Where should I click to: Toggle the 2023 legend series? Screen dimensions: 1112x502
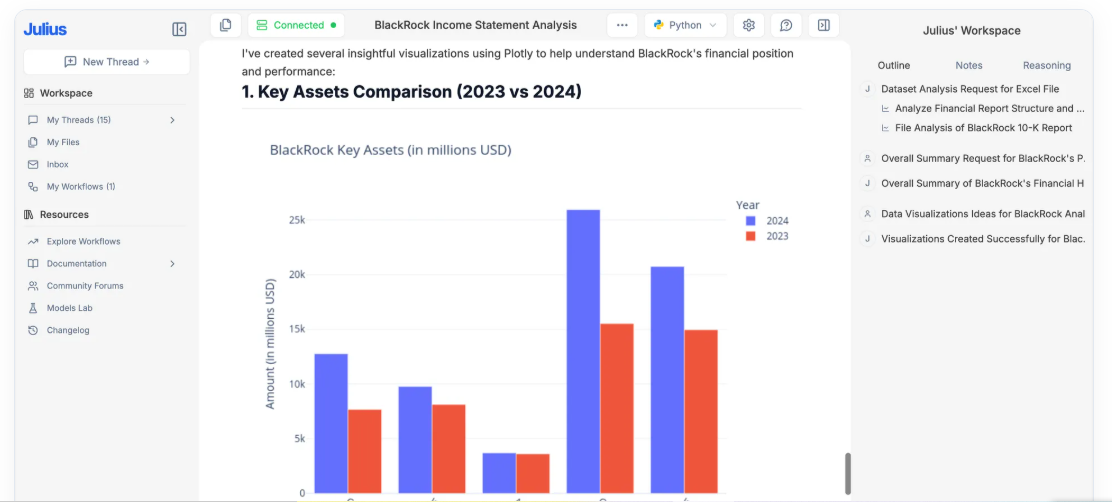(x=767, y=236)
